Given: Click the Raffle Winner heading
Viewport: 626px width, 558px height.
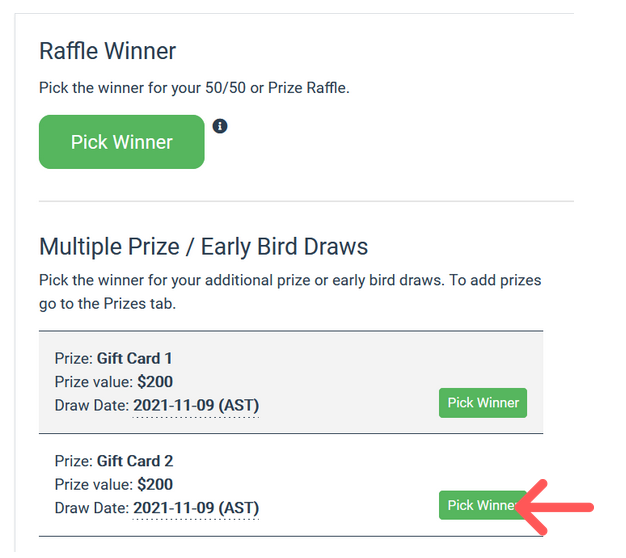Looking at the screenshot, I should [107, 51].
